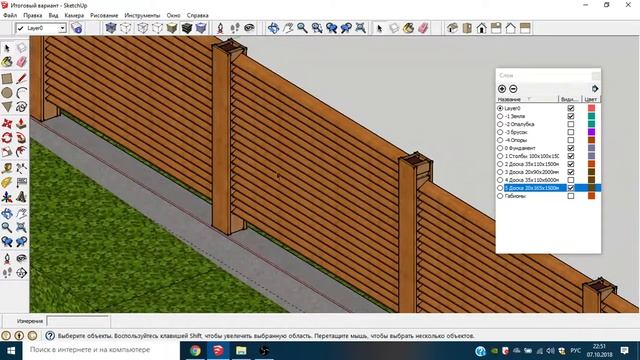Click the Add Layer plus button
Image resolution: width=640 pixels, height=360 pixels.
pos(502,89)
